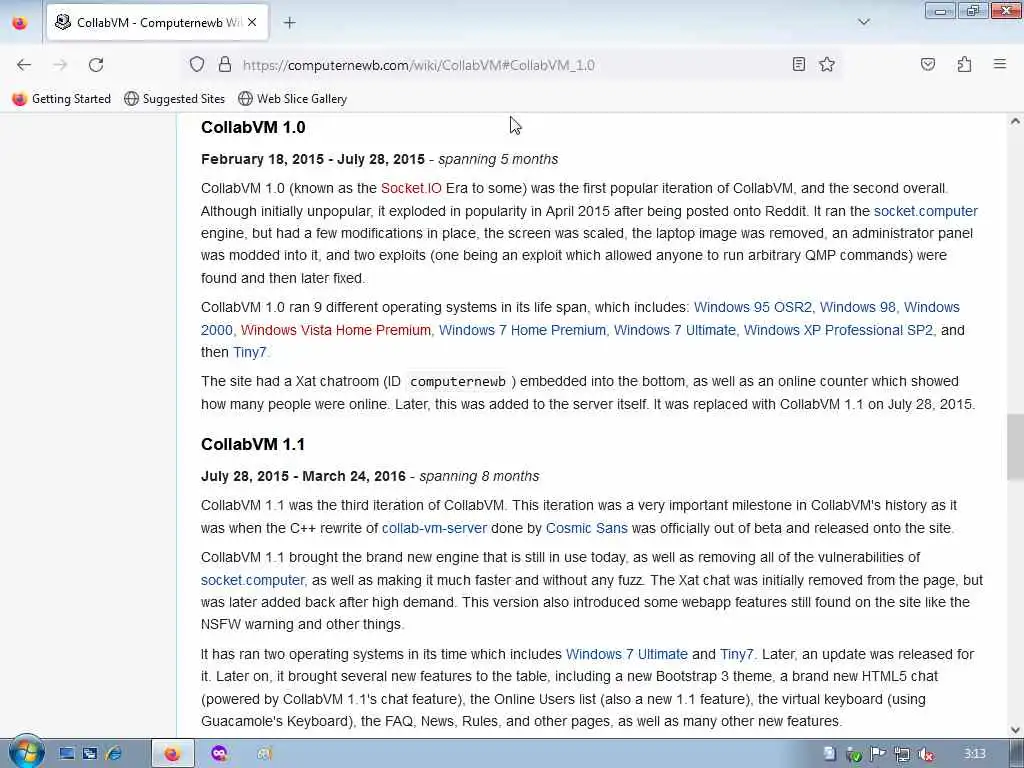Open the purple app taskbar icon
Image resolution: width=1024 pixels, height=768 pixels.
click(219, 754)
